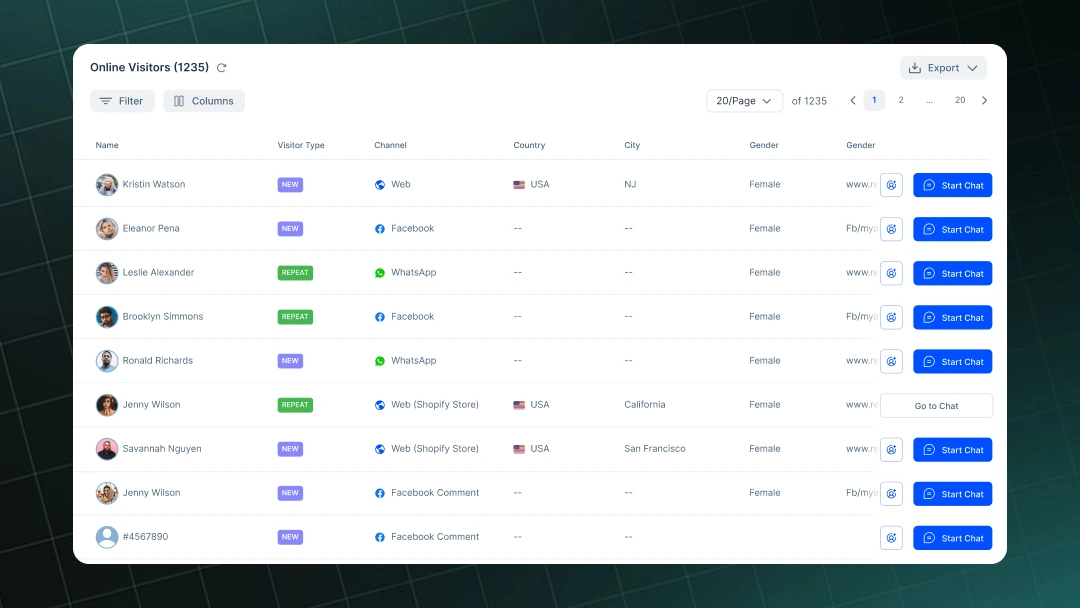1080x608 pixels.
Task: Click the round icon button in the Facebook Comment Jenny Wilson row
Action: click(x=891, y=494)
